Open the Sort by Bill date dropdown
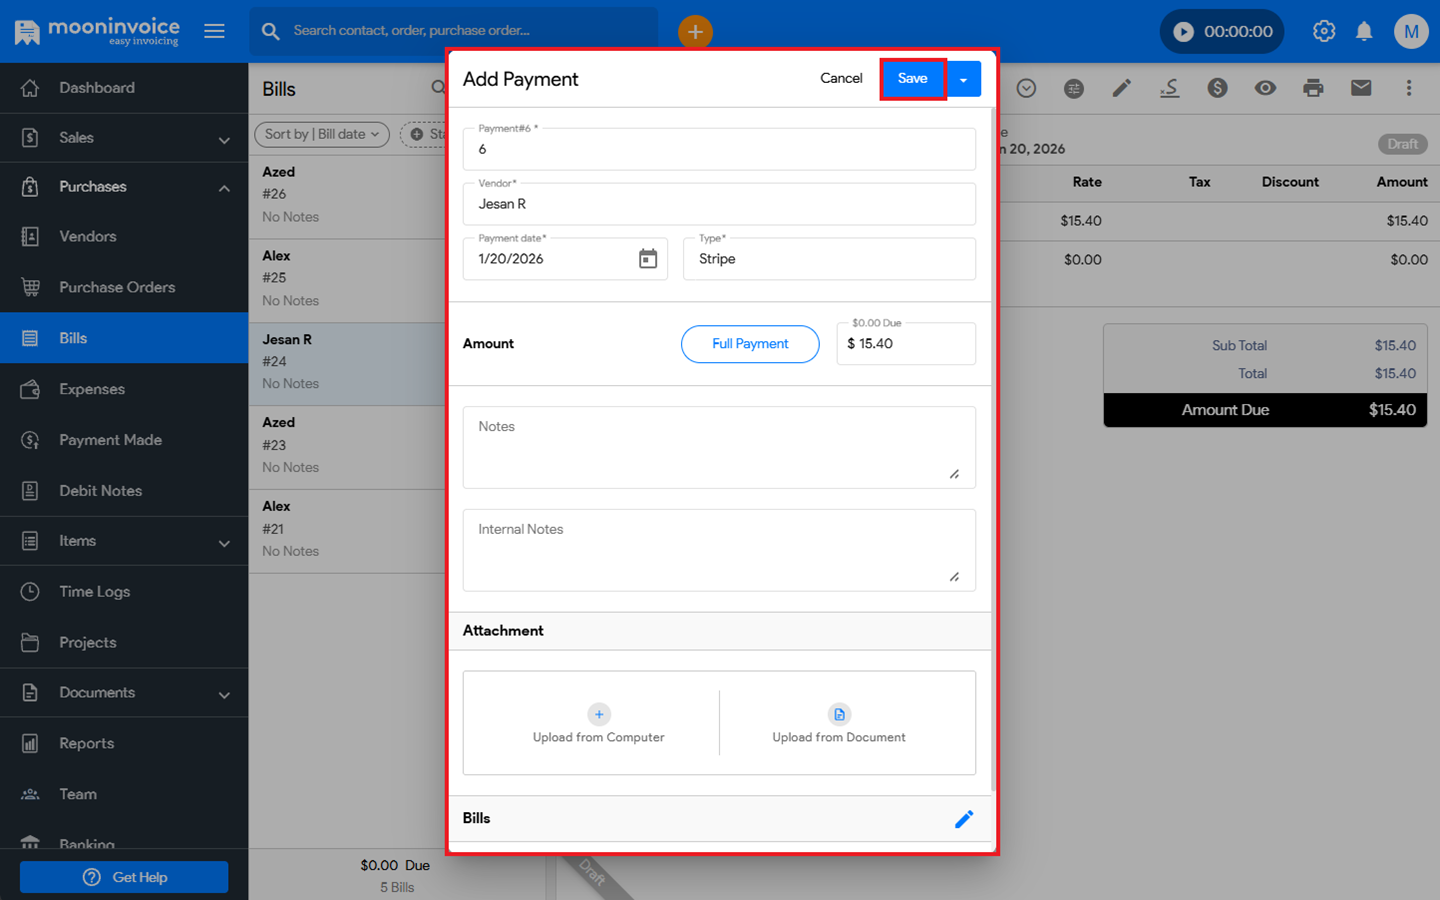 (x=321, y=134)
